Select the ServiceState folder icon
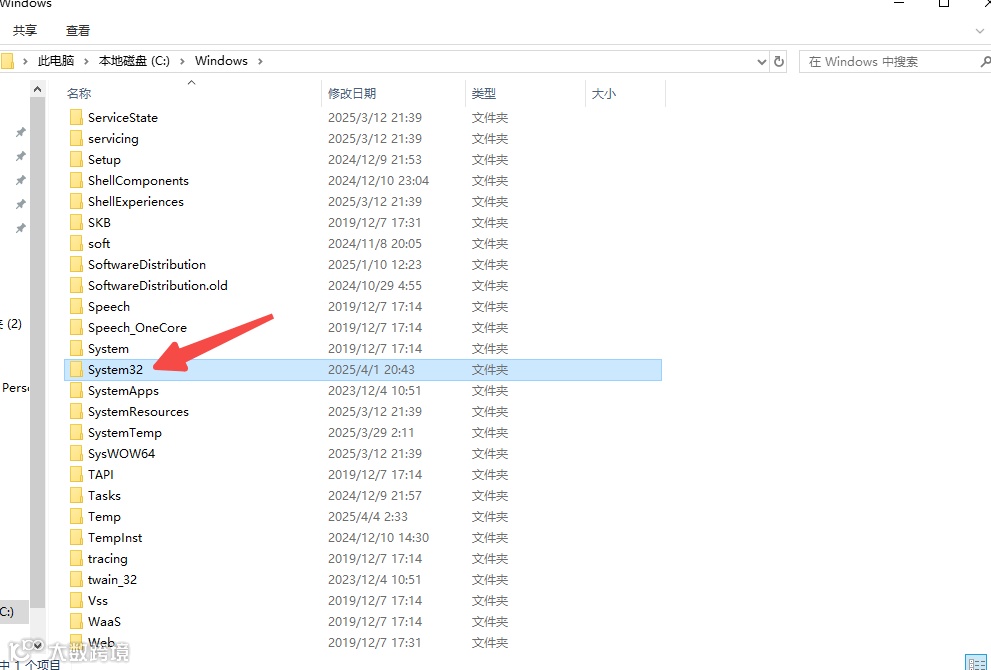Image resolution: width=991 pixels, height=670 pixels. (76, 118)
